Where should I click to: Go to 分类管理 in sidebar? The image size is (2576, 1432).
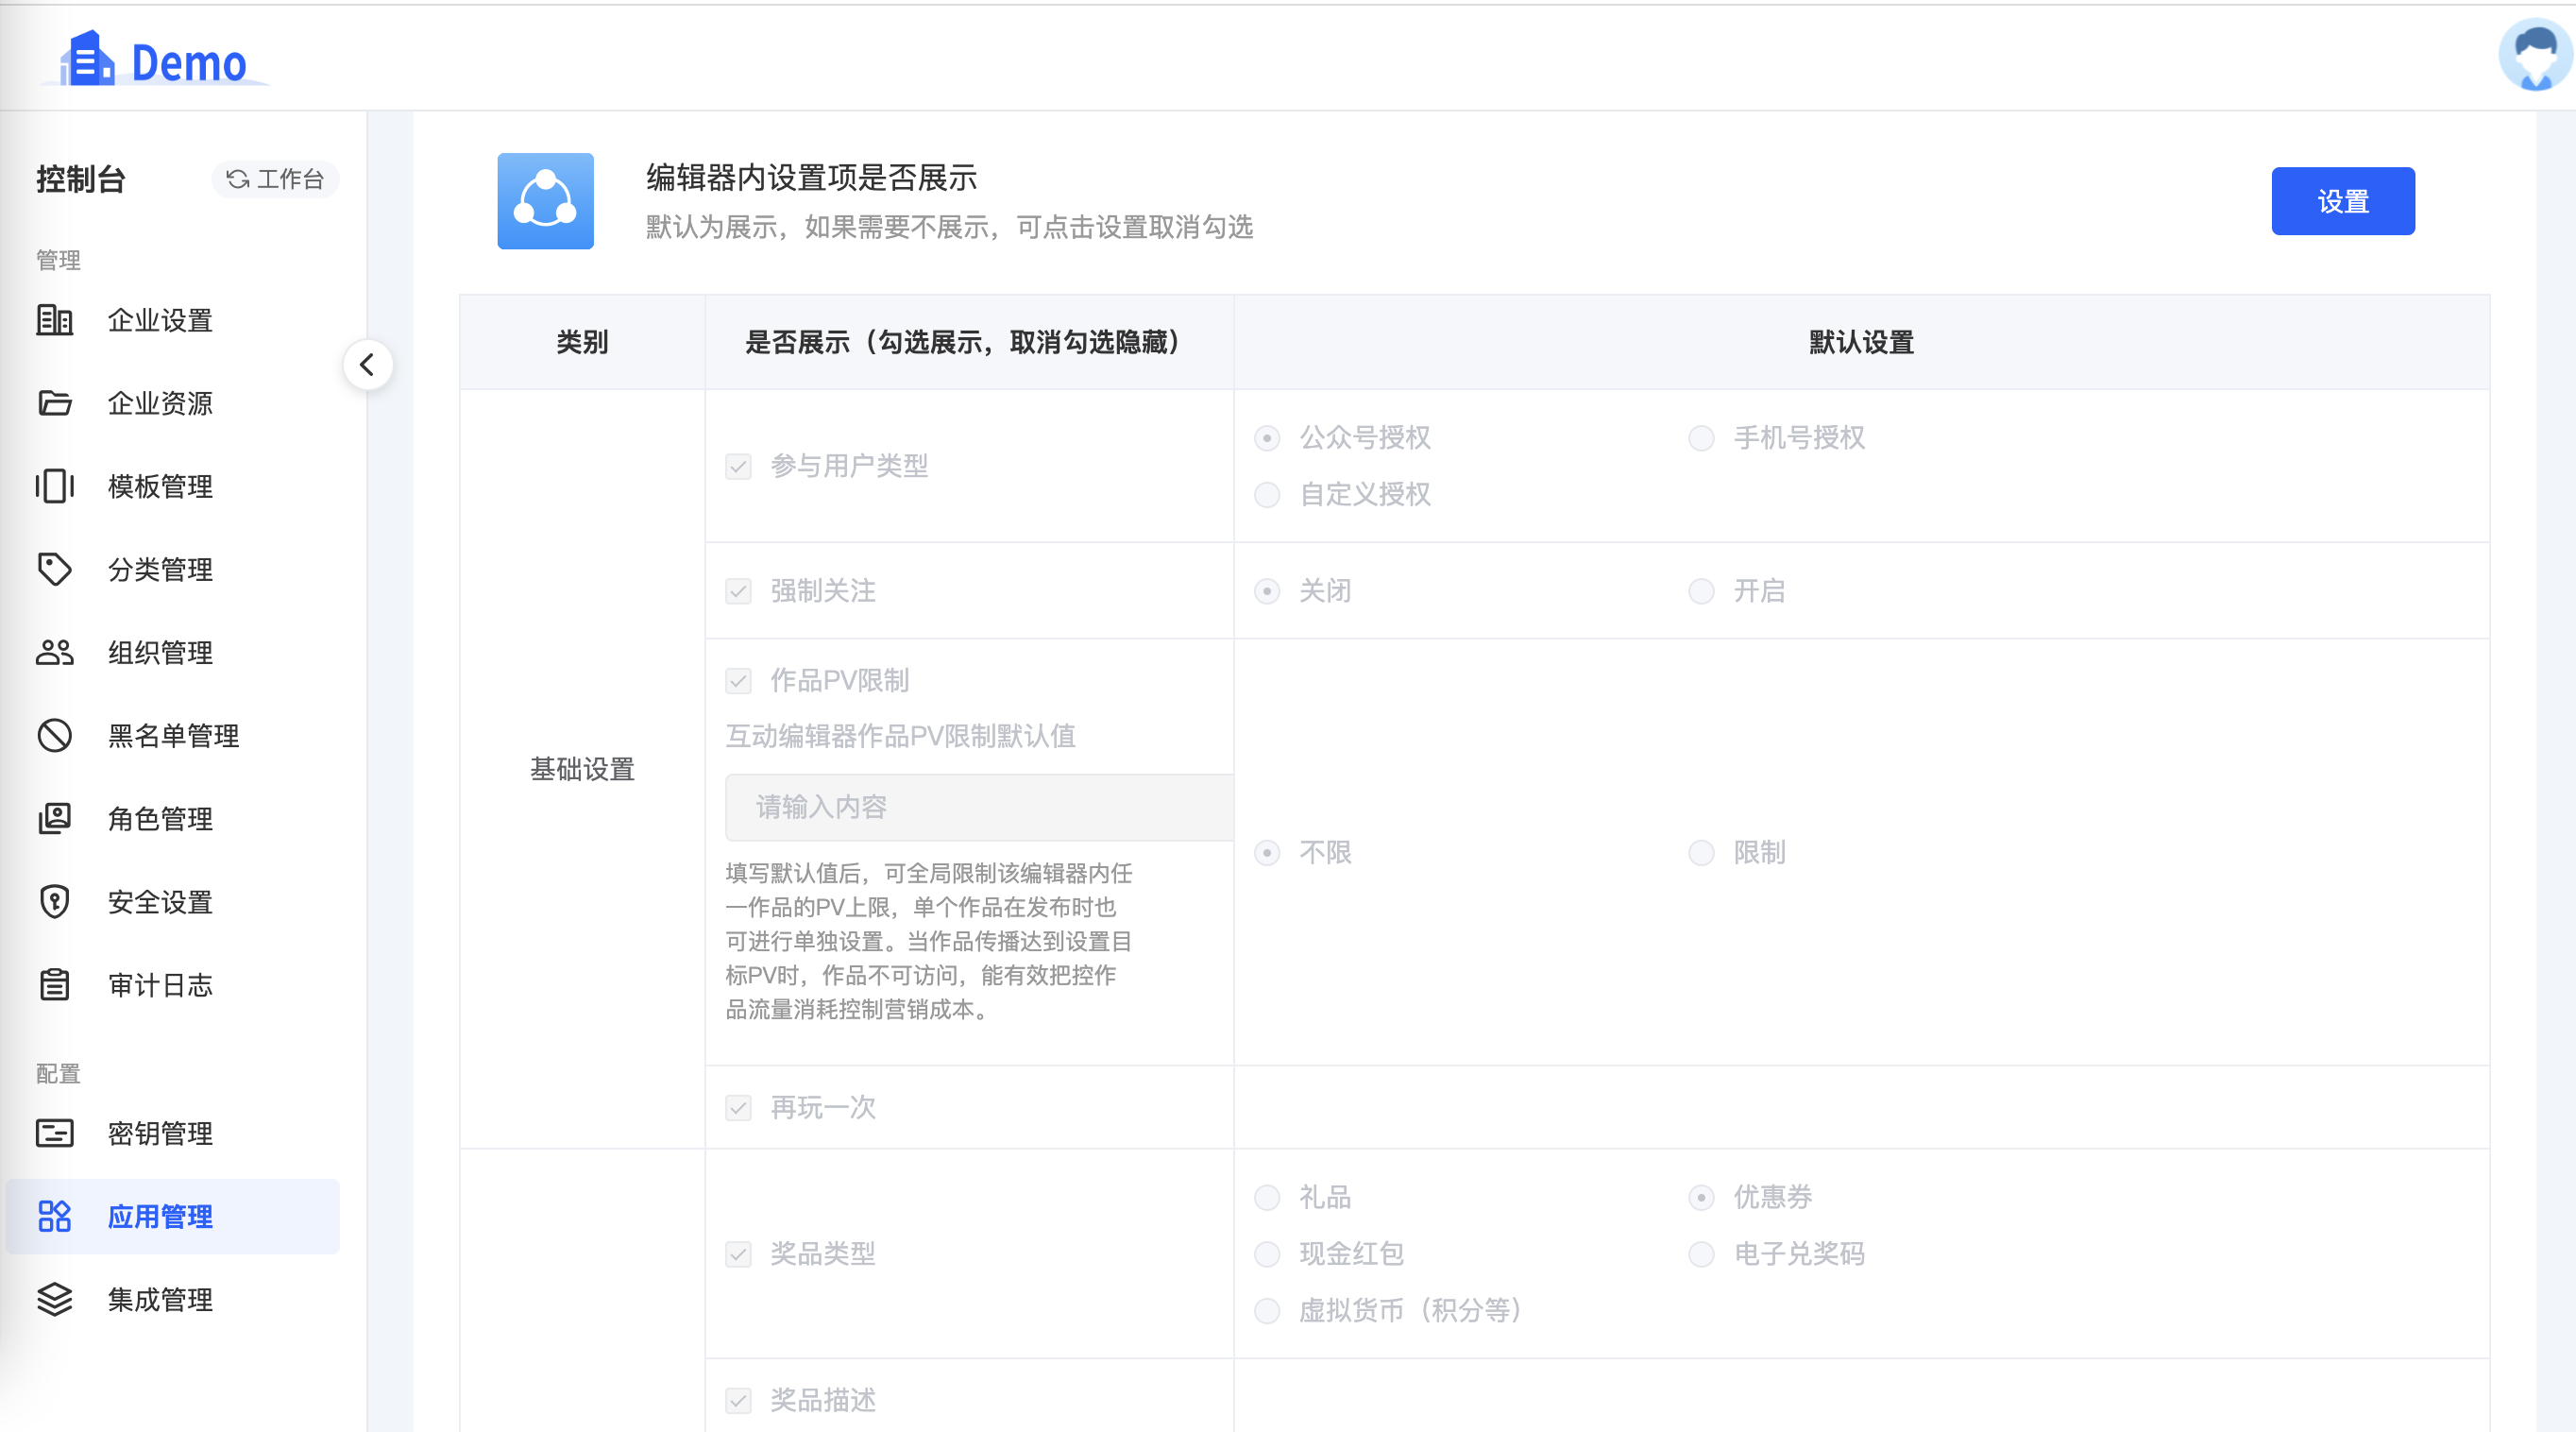pyautogui.click(x=172, y=569)
